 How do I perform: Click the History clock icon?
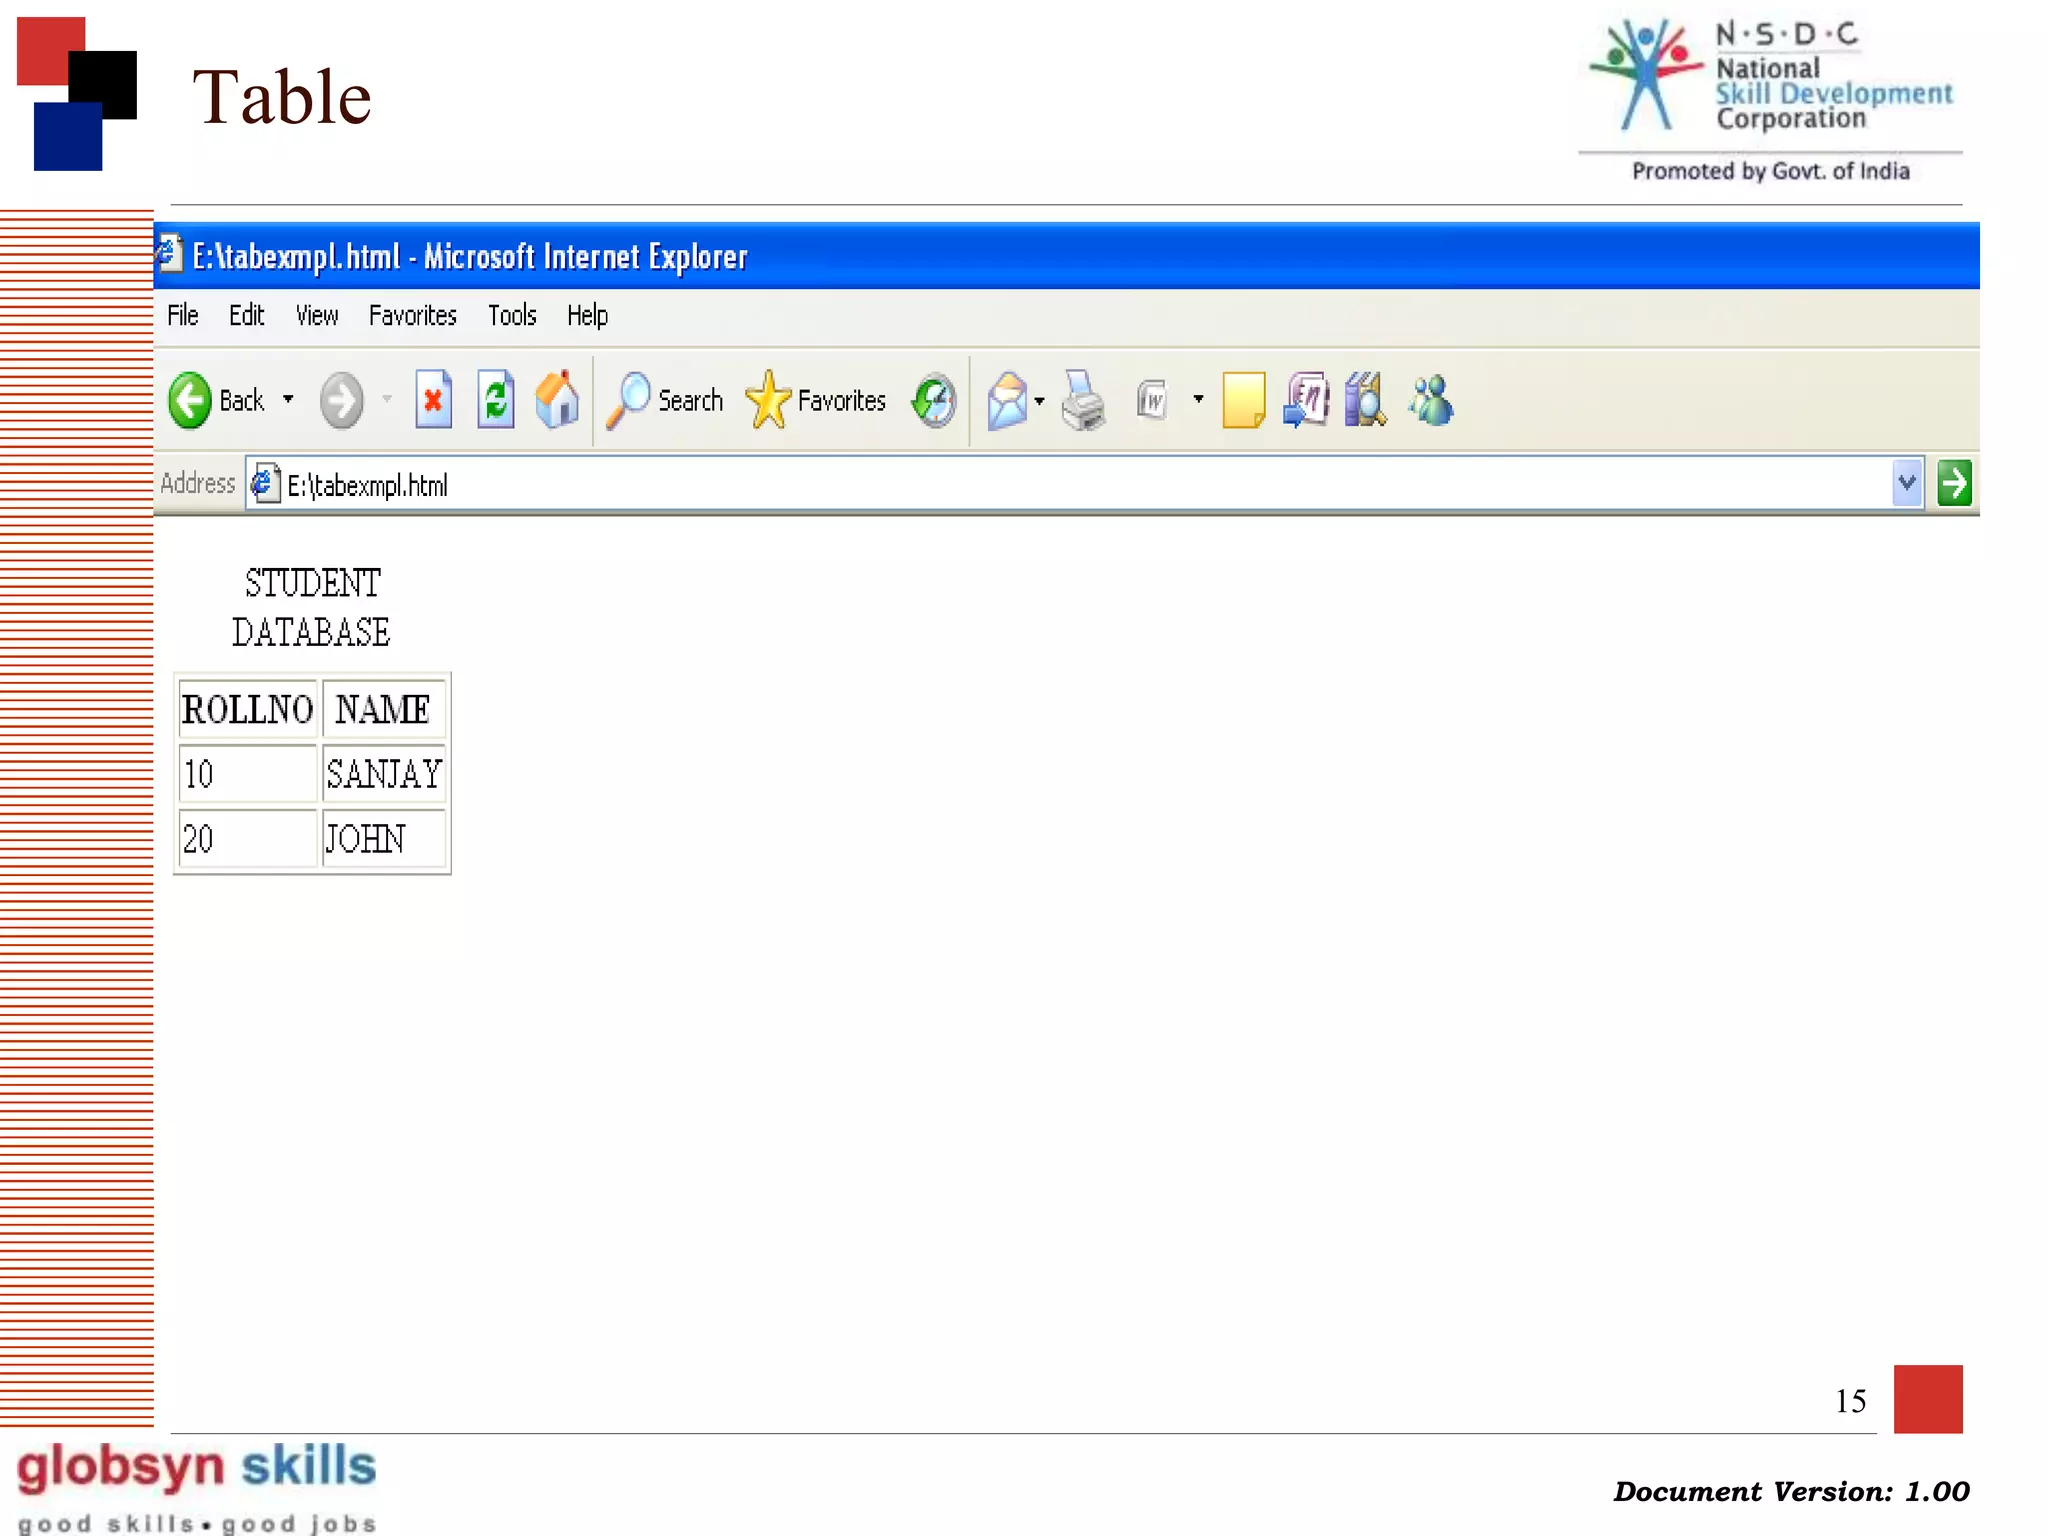(934, 401)
